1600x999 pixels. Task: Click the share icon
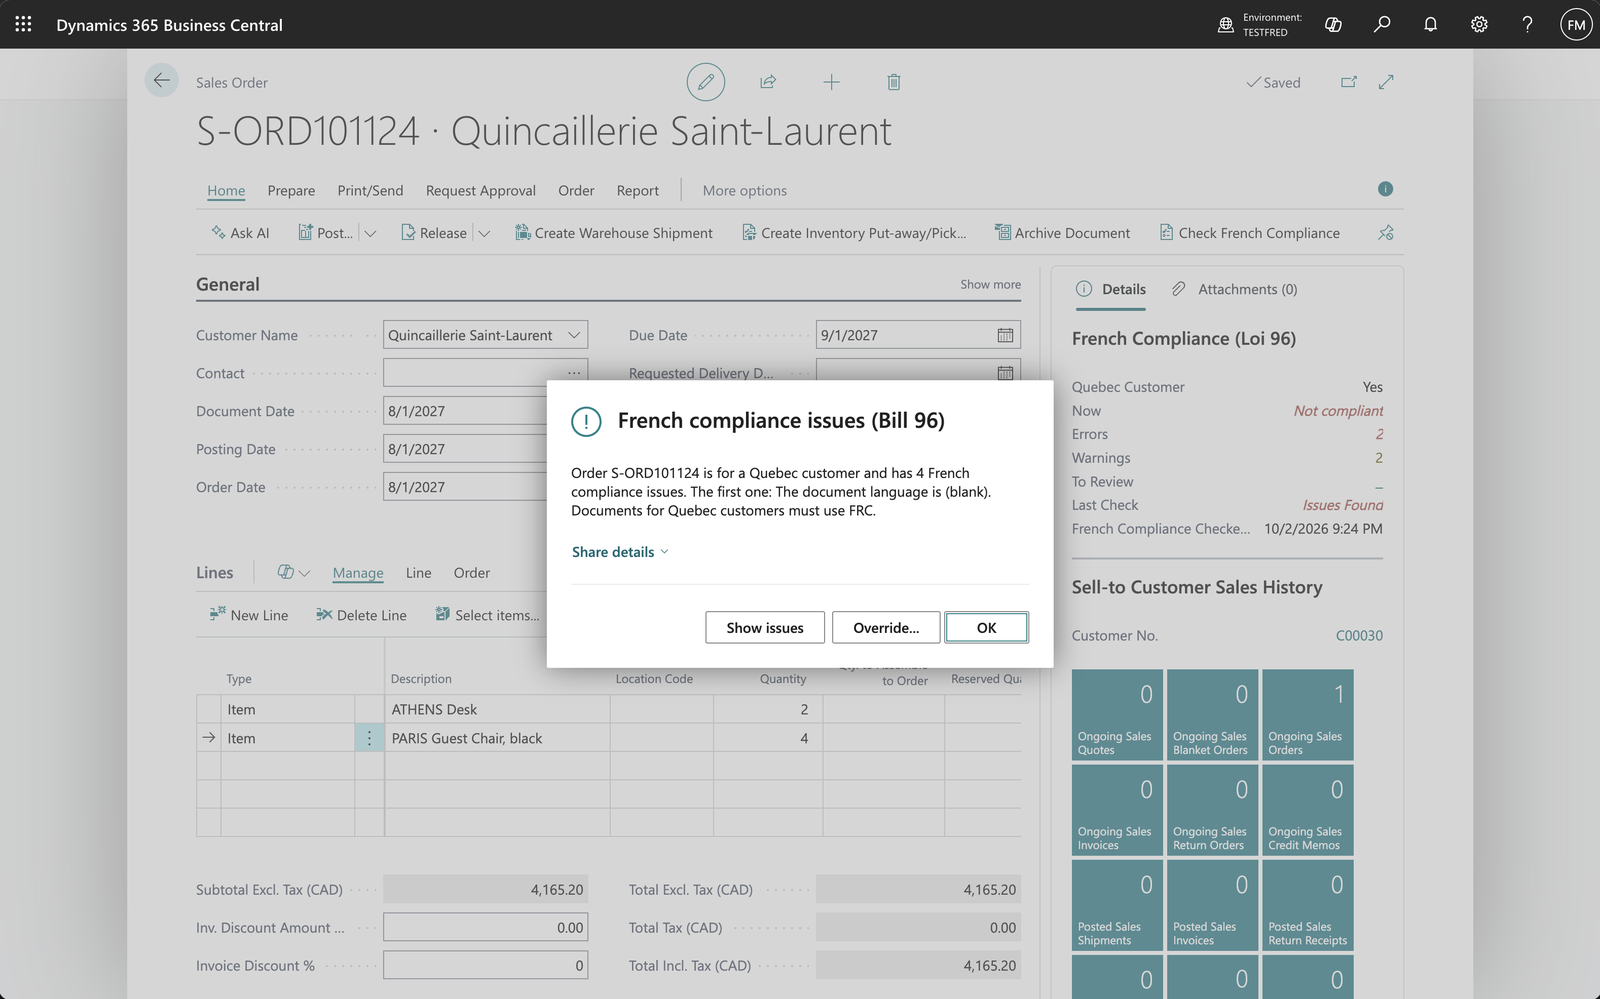point(768,82)
